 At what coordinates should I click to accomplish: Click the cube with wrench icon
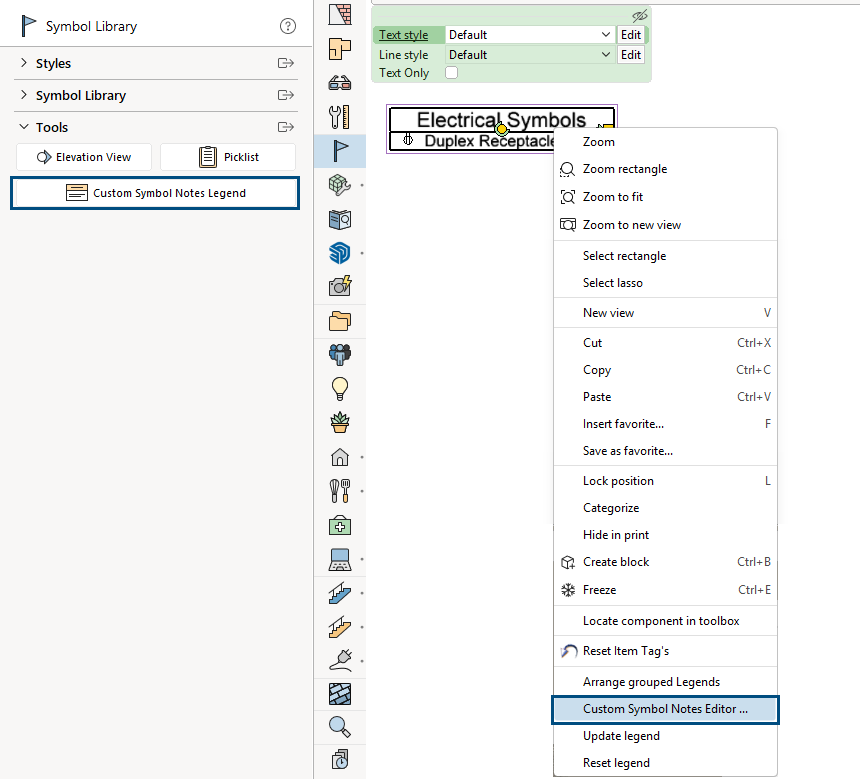[340, 185]
